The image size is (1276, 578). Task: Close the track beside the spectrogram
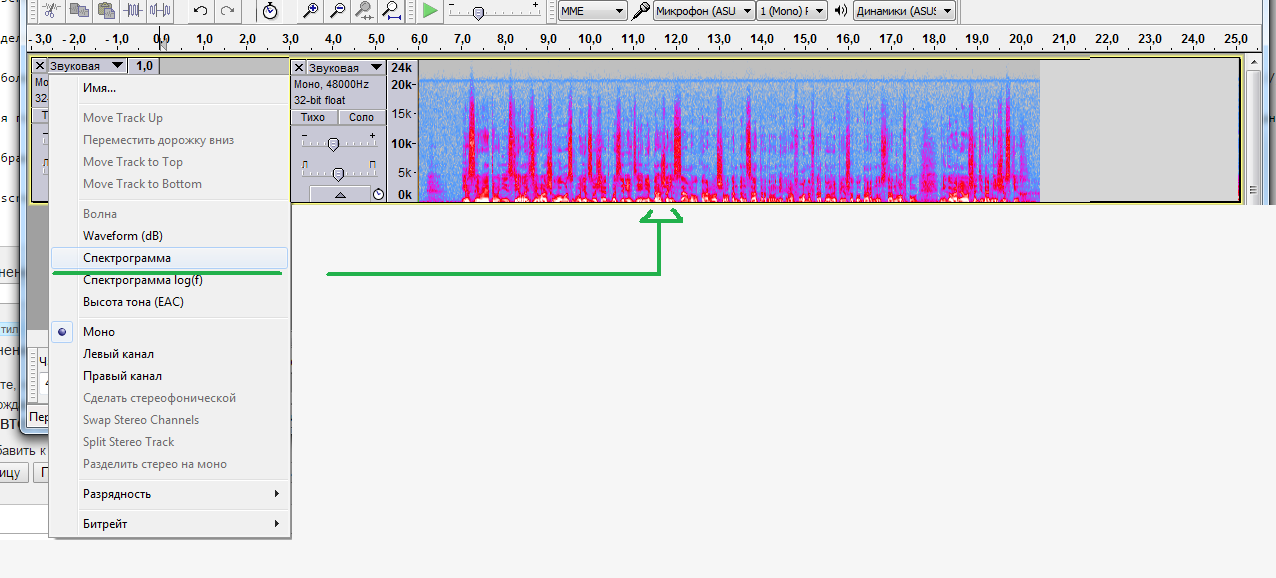[299, 67]
